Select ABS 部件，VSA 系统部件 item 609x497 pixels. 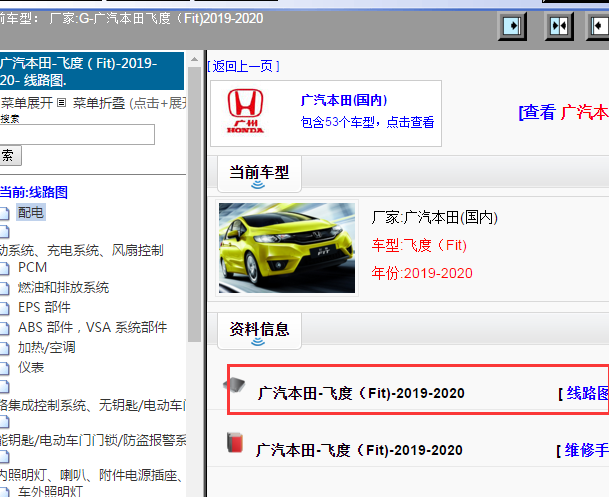pyautogui.click(x=92, y=327)
